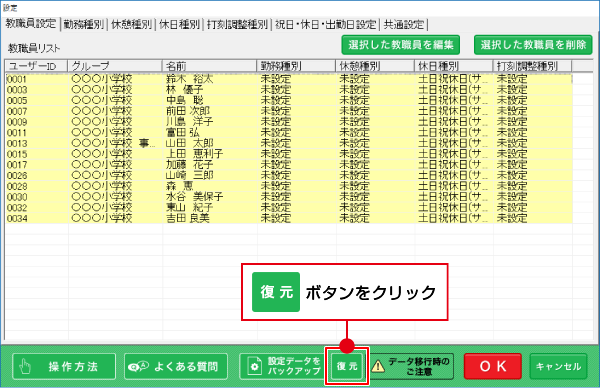Viewport: 600px width, 388px height.
Task: Open the 教職員設定 tab
Action: point(30,24)
